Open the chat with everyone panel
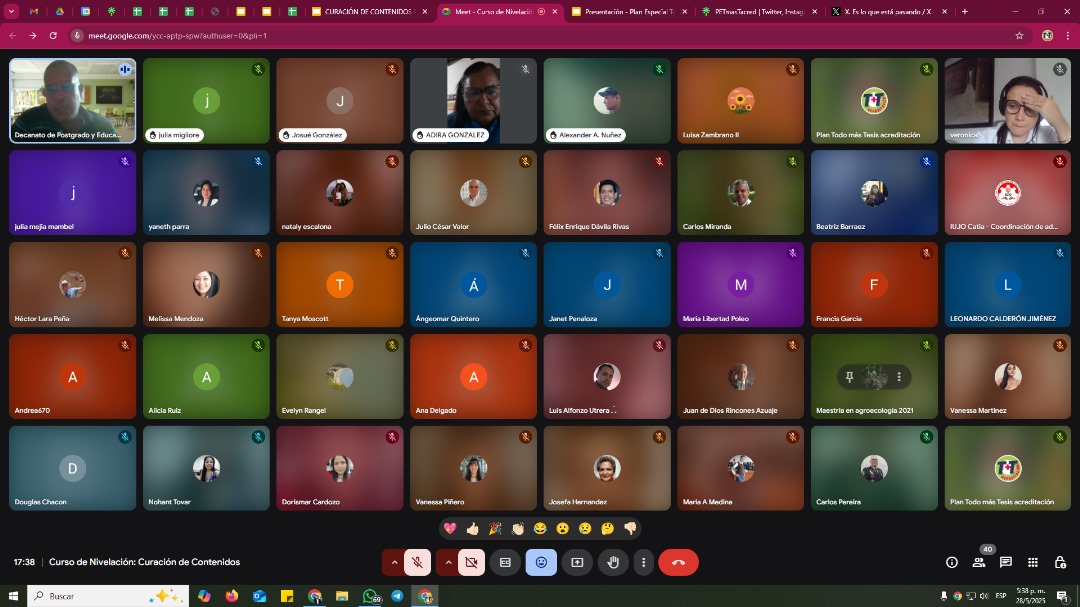1080x607 pixels. pos(1006,562)
